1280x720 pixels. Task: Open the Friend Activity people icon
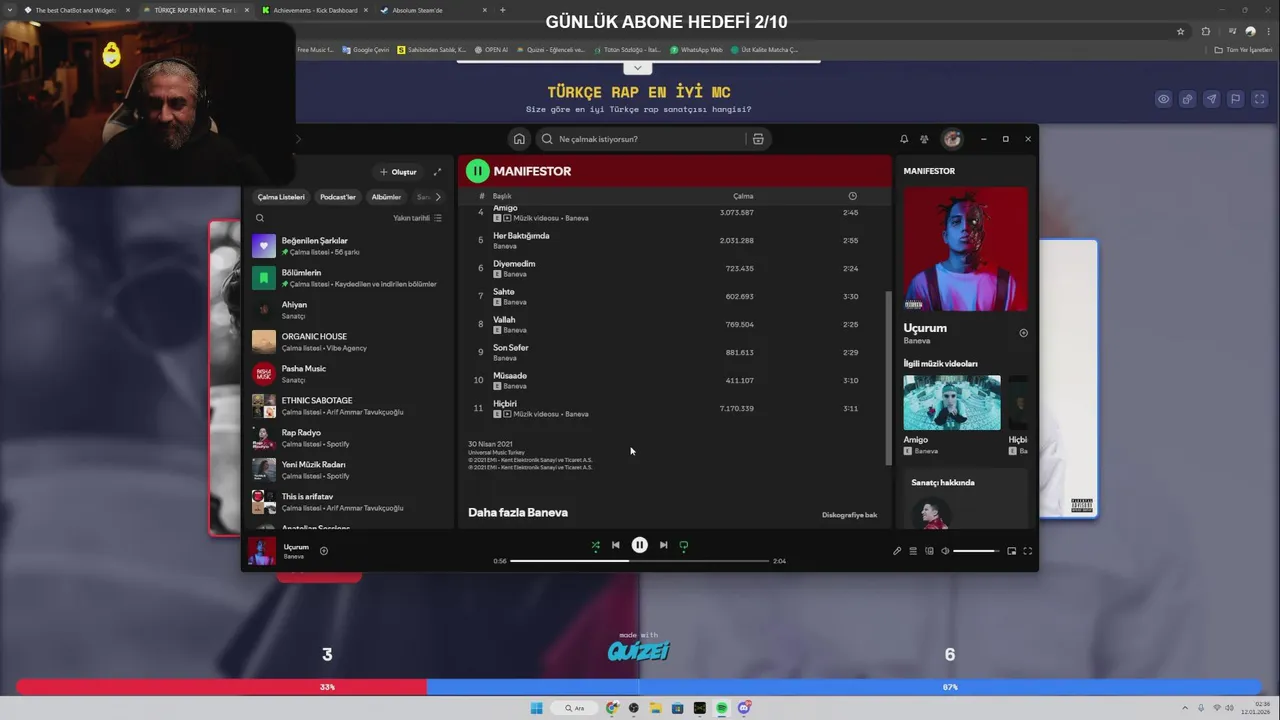tap(924, 139)
